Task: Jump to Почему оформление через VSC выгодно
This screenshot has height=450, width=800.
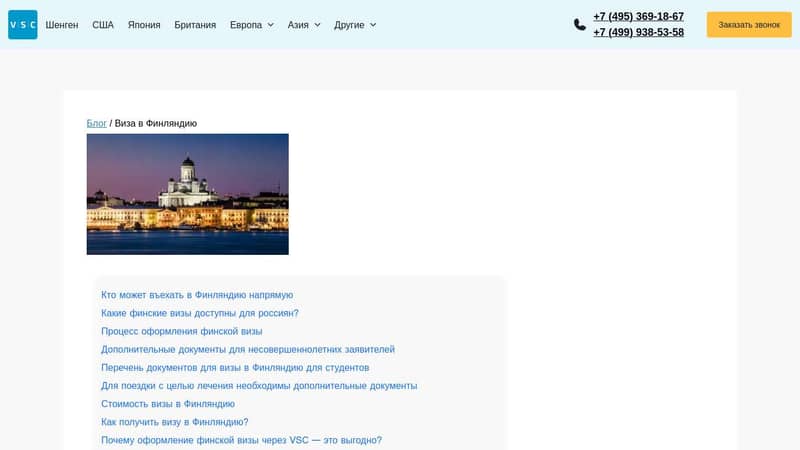Action: (x=241, y=440)
